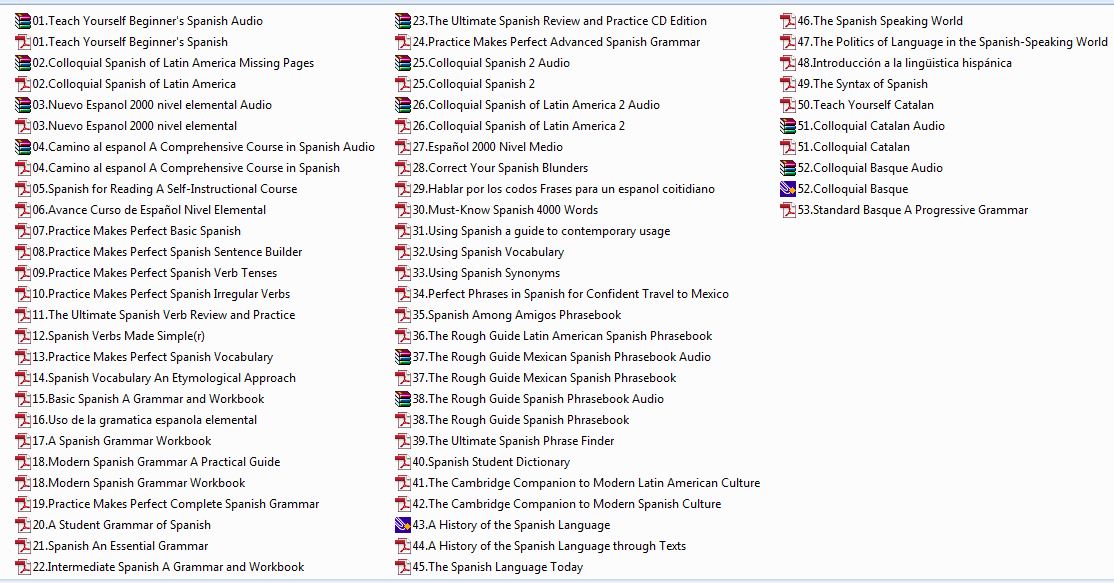Click the PDF icon beside Spanish for Reading
The width and height of the screenshot is (1114, 583).
pos(23,189)
